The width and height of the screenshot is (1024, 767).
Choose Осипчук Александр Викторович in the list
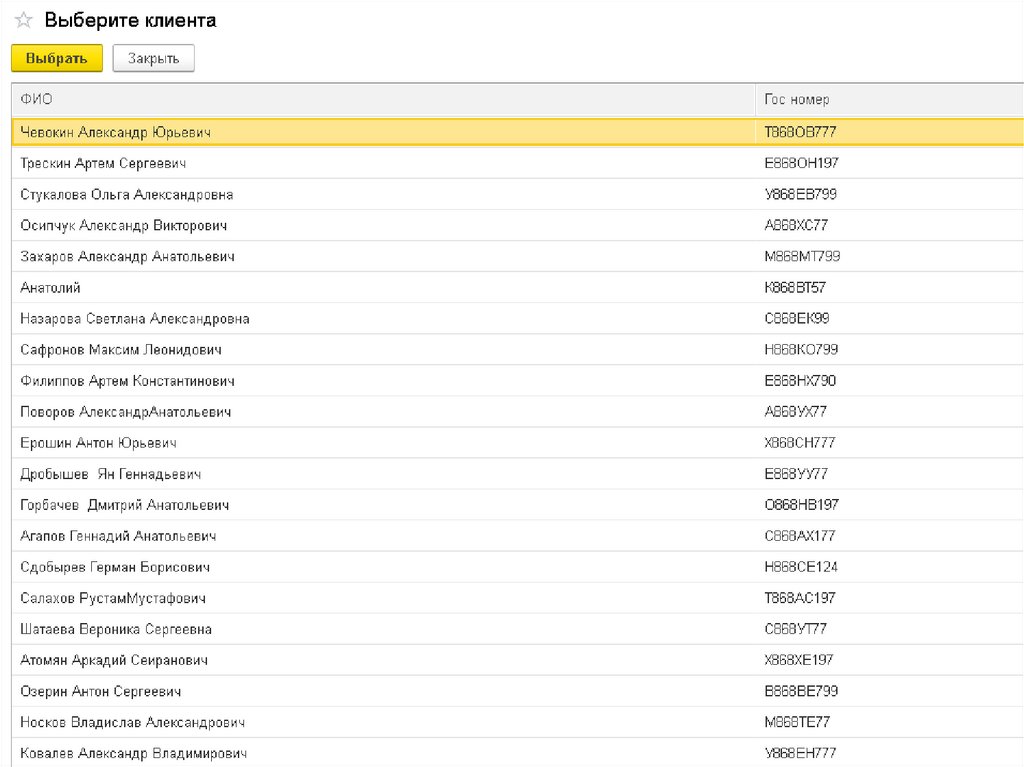124,225
